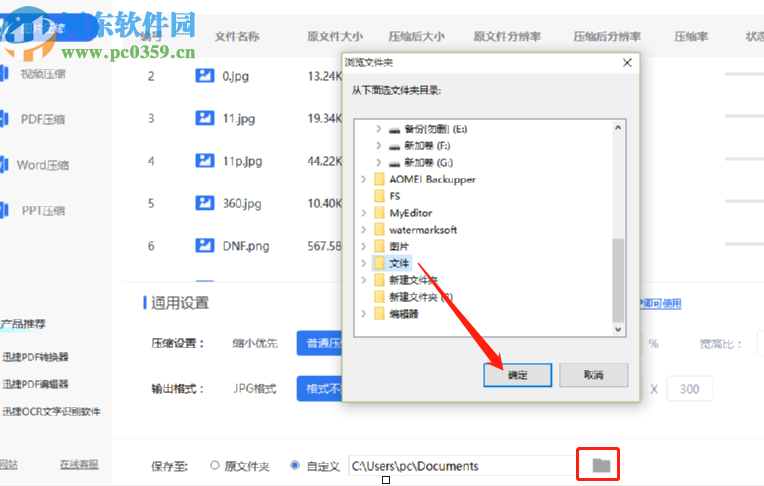Click the FS folder icon

[380, 196]
